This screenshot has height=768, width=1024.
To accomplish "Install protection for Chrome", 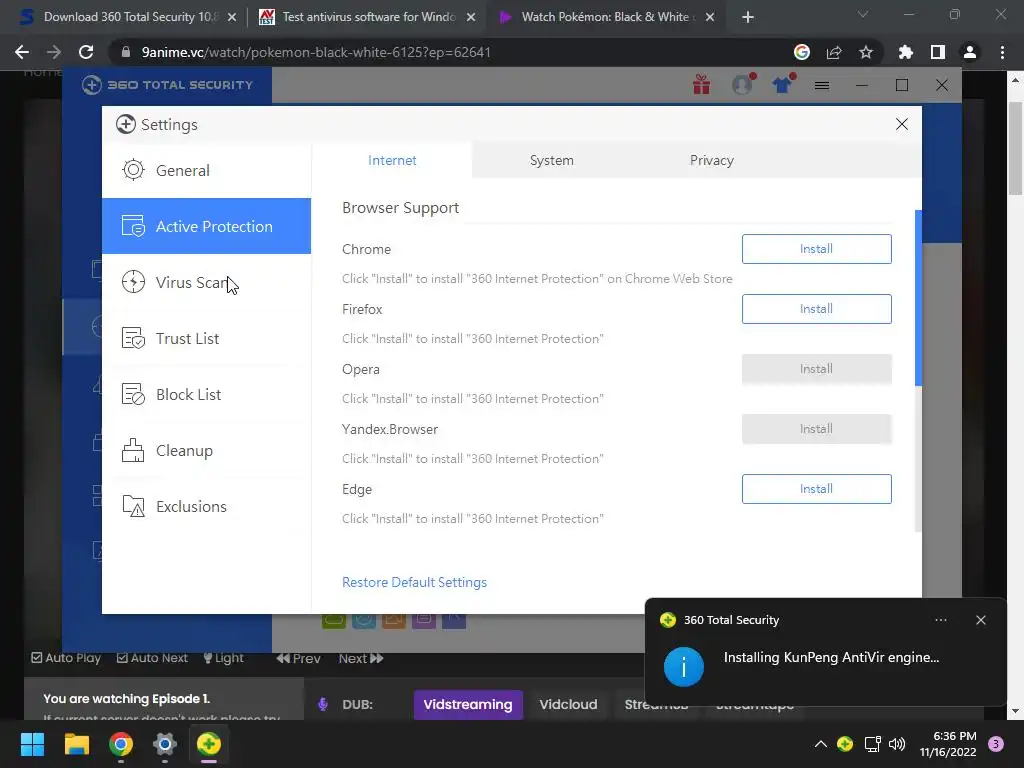I will pyautogui.click(x=816, y=249).
